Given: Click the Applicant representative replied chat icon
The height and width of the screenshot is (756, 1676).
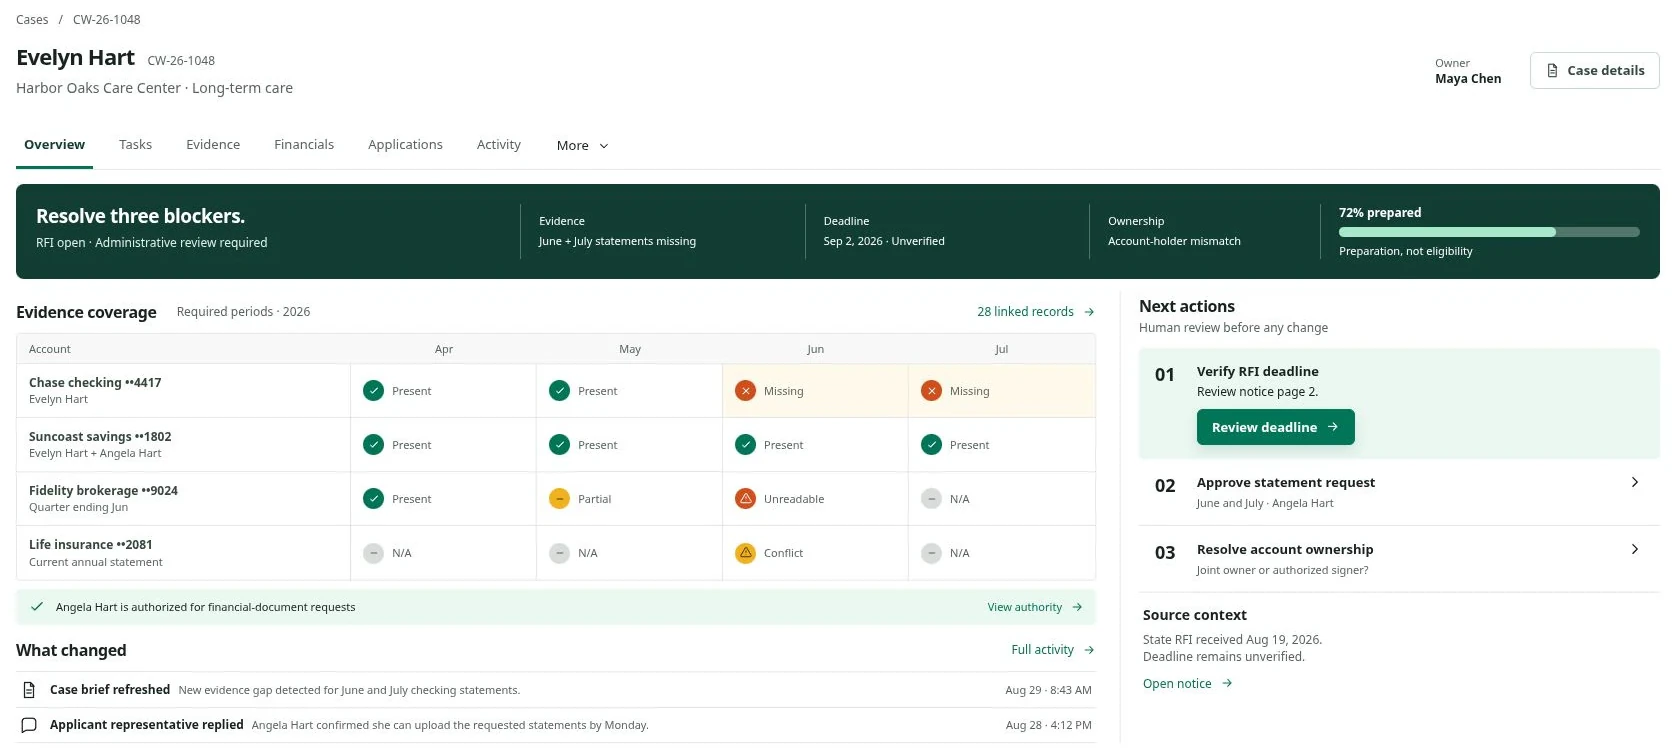Looking at the screenshot, I should click(x=29, y=725).
